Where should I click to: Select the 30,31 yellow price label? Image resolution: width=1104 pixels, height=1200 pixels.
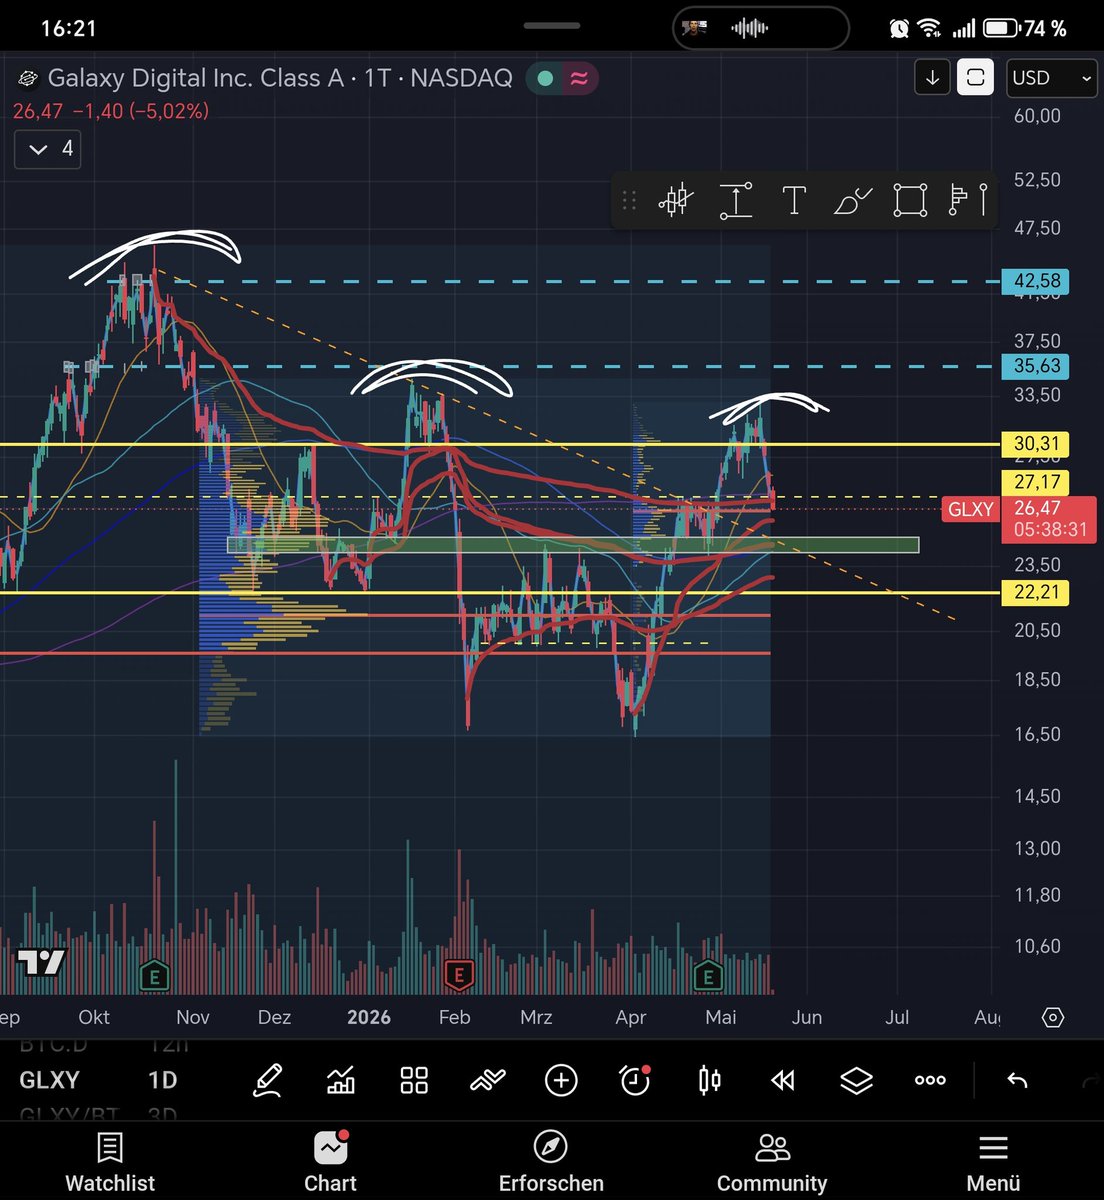coord(1036,443)
